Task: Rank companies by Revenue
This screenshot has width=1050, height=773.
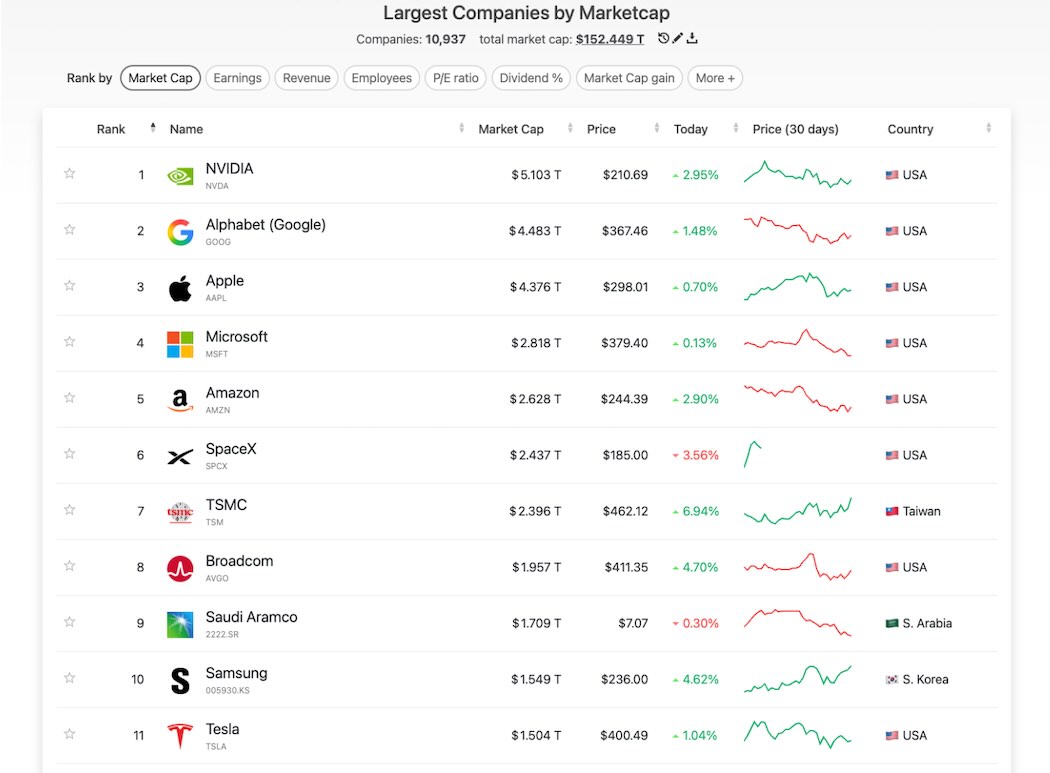Action: coord(306,78)
